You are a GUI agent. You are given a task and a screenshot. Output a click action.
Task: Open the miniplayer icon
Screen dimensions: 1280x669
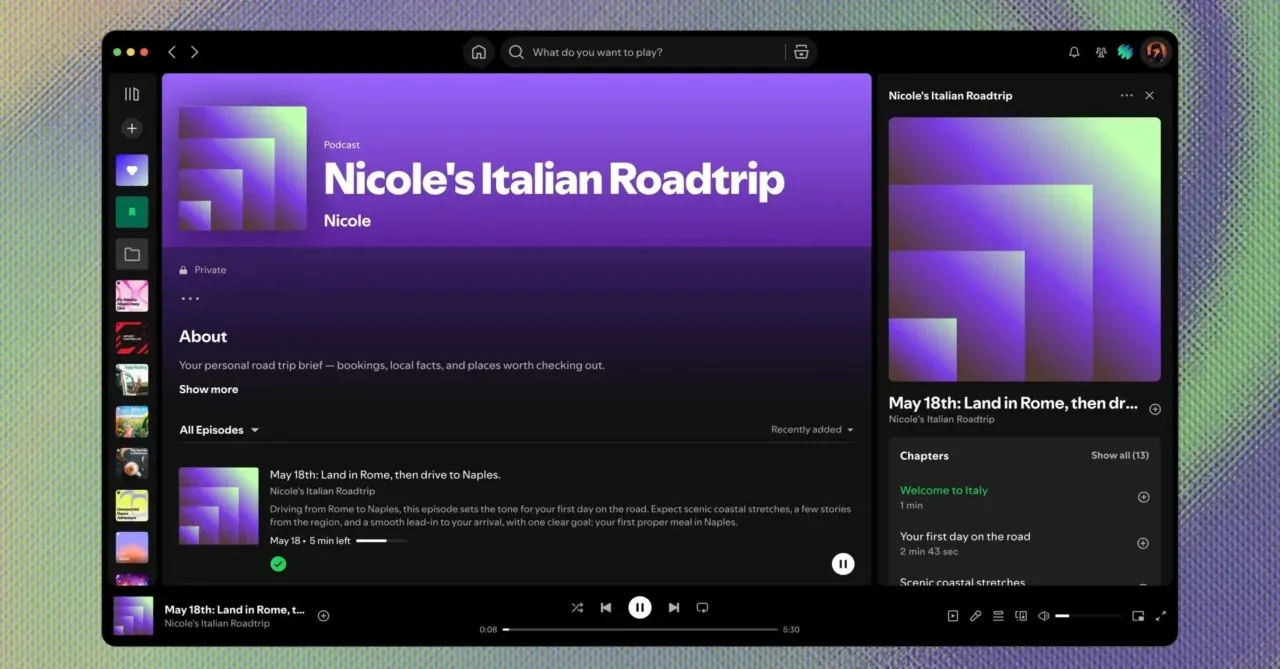coord(1138,616)
